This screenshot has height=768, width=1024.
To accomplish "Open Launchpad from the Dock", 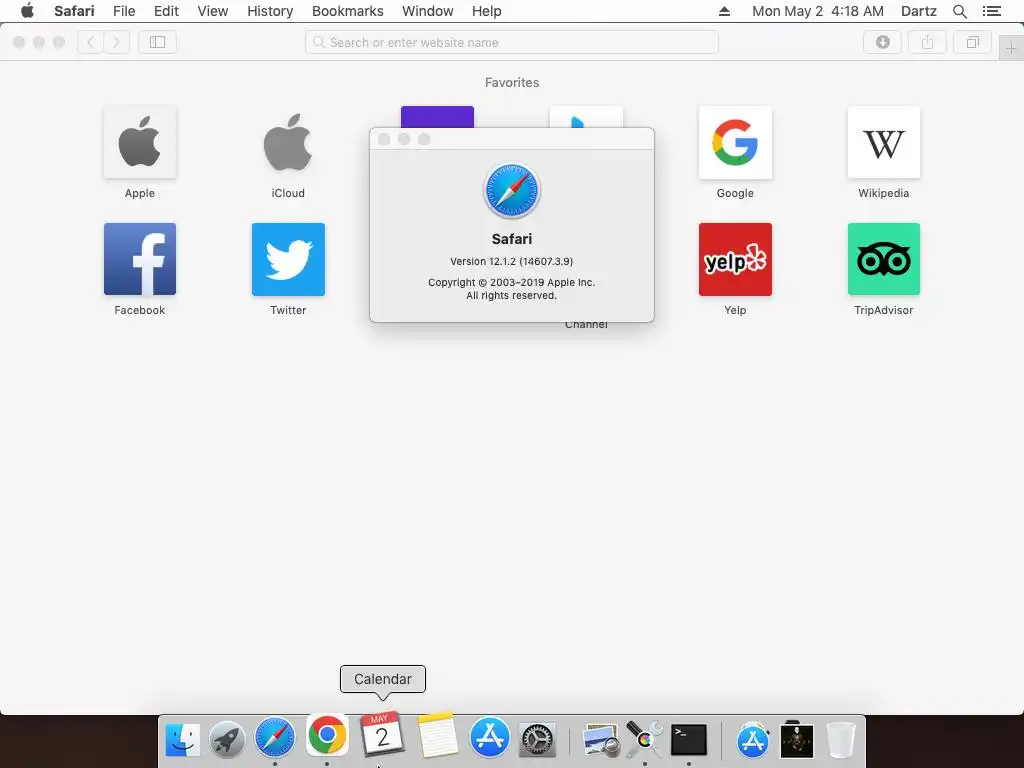I will (227, 740).
